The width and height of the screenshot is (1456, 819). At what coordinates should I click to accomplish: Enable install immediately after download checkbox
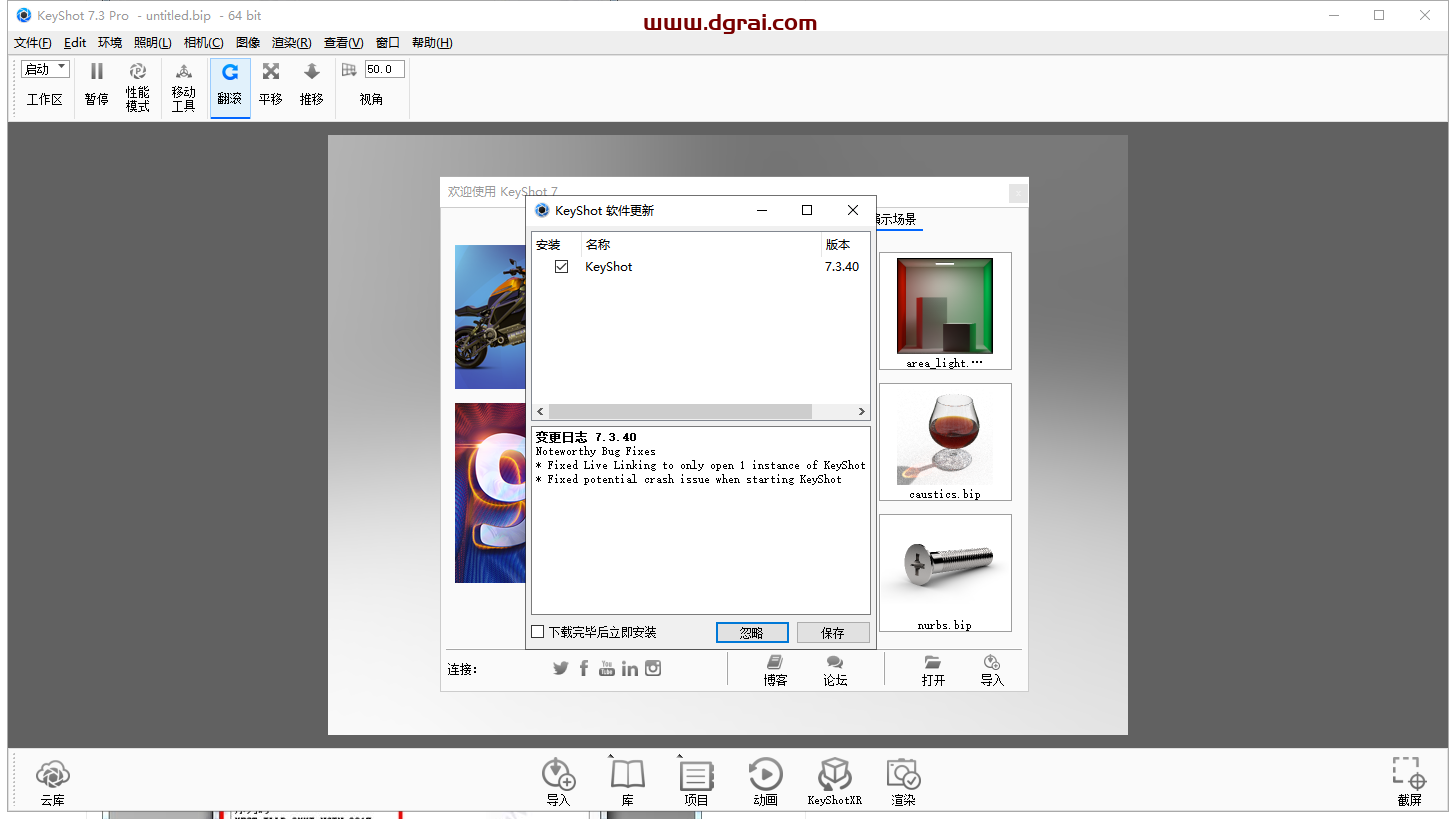tap(538, 632)
